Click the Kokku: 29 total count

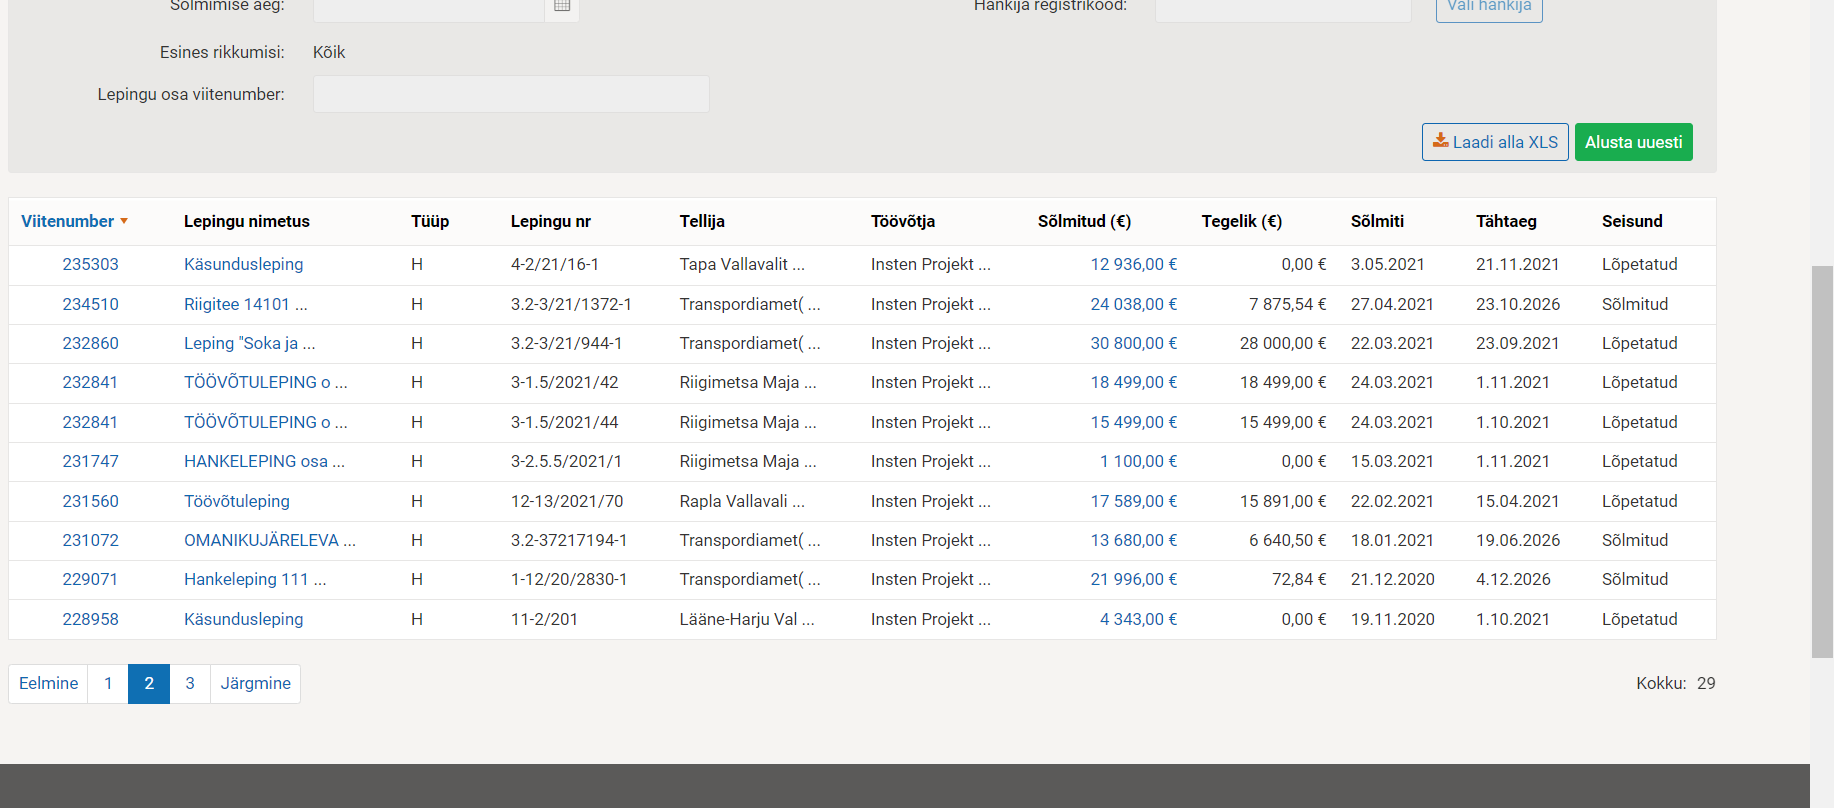[x=1676, y=684]
